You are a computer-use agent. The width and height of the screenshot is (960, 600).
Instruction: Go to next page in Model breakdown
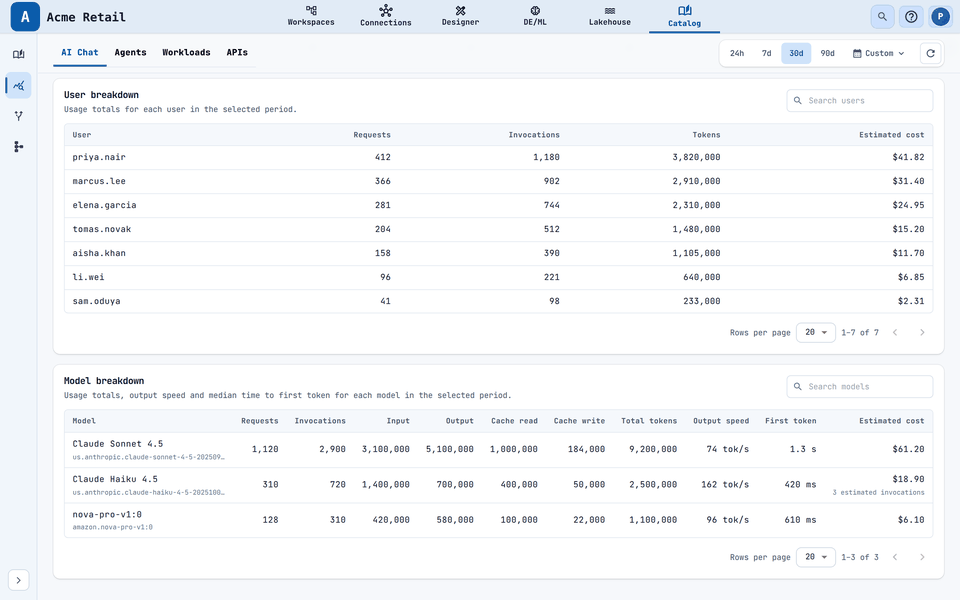click(x=922, y=557)
